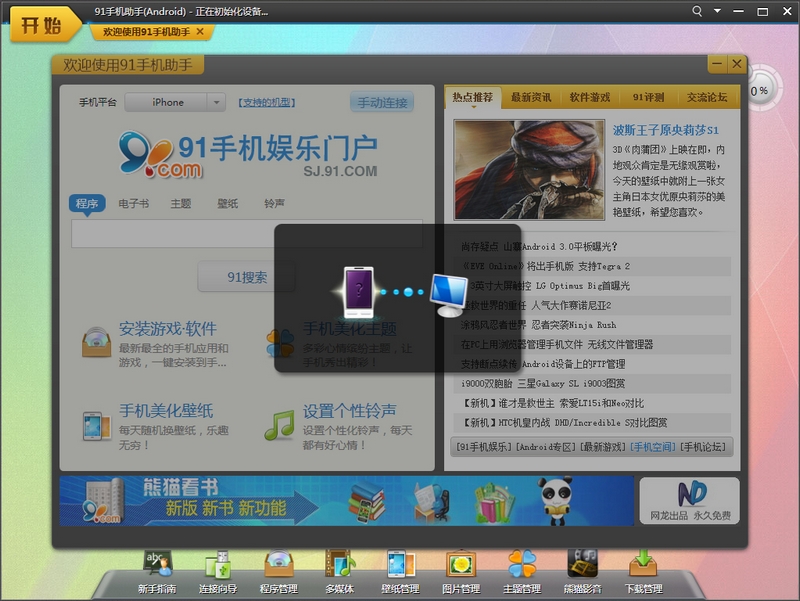
Task: Switch to 最新资讯 news tab
Action: (531, 97)
